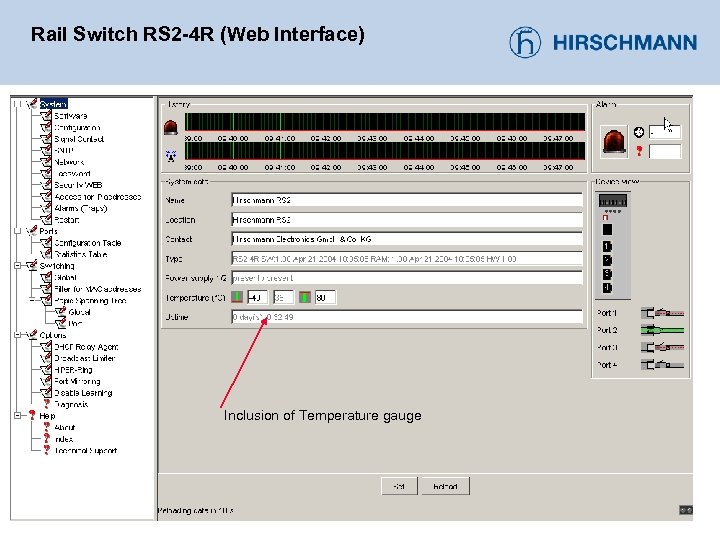Click the Location input field
Viewport: 720px width, 540px height.
(407, 220)
